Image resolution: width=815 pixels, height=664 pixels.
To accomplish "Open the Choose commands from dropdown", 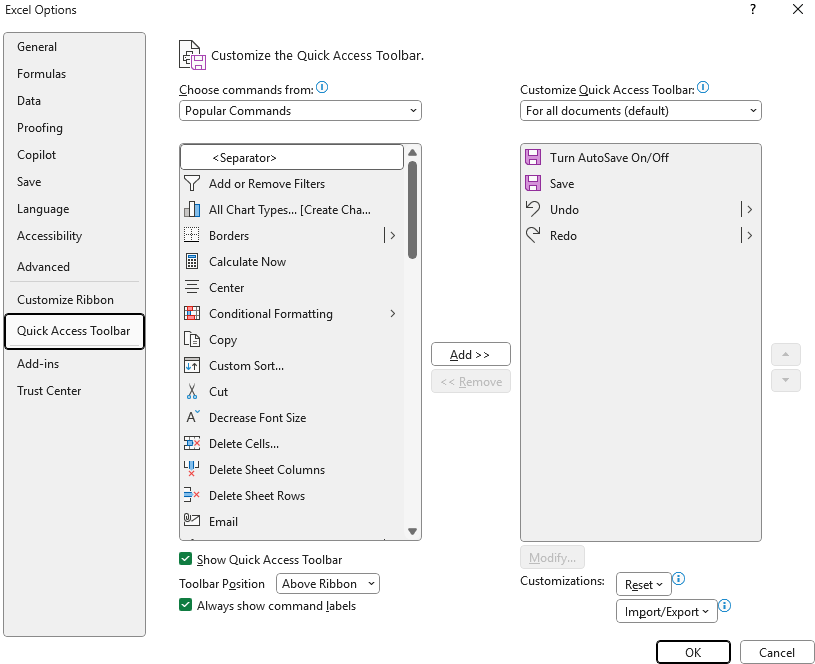I will click(300, 111).
